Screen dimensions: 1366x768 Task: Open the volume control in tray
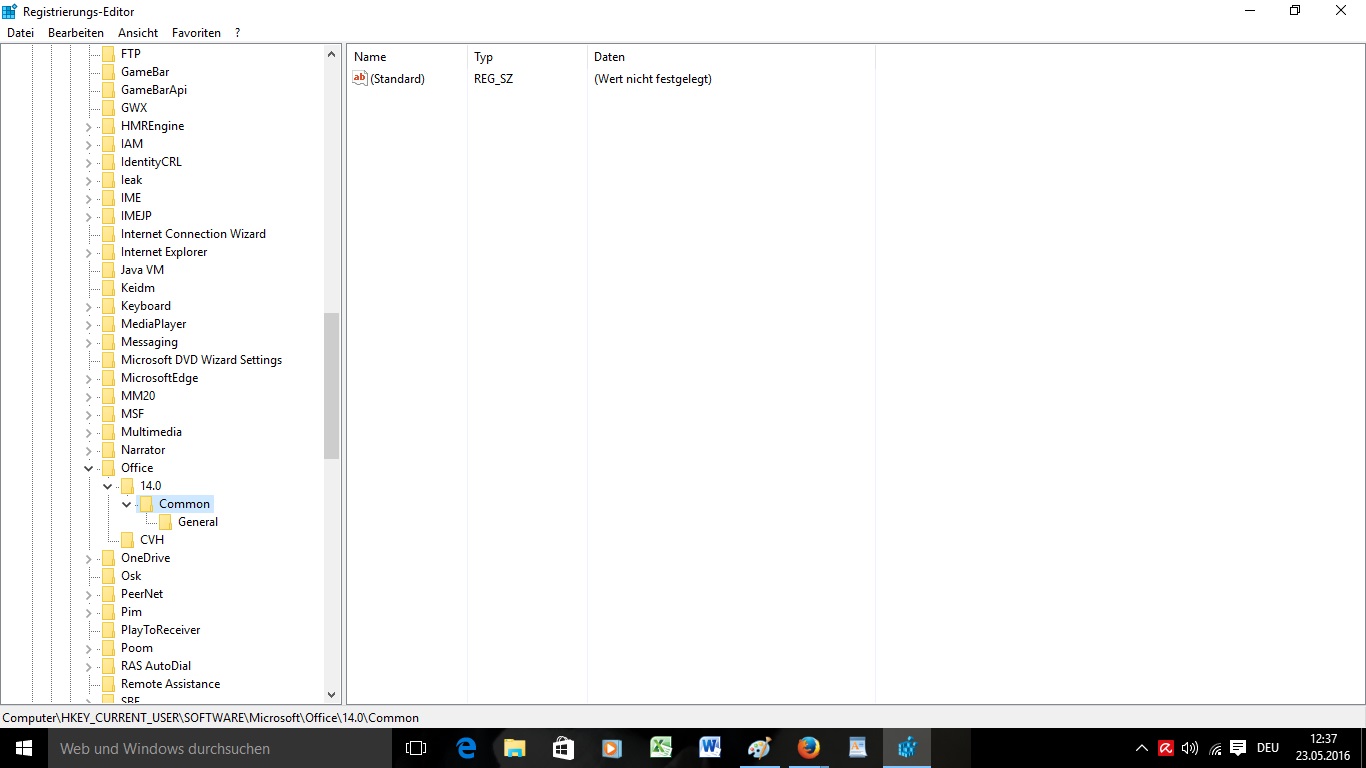[x=1190, y=748]
